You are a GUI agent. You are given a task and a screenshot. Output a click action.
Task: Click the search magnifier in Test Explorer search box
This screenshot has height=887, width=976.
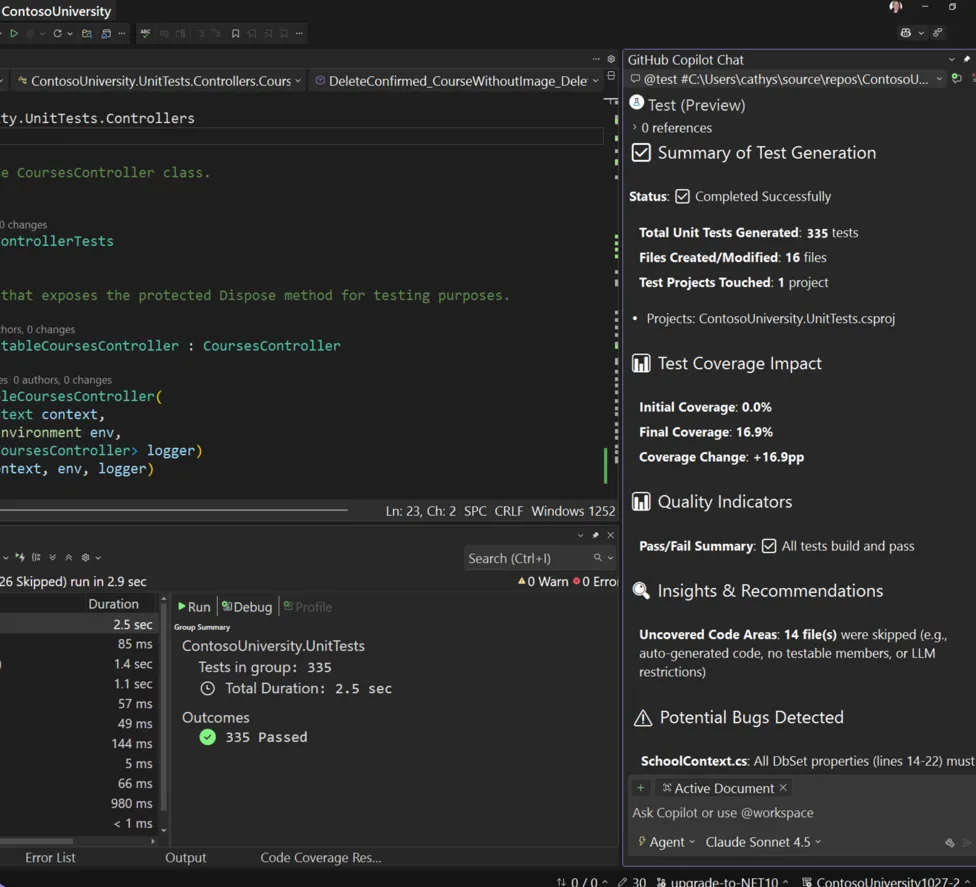pyautogui.click(x=598, y=558)
